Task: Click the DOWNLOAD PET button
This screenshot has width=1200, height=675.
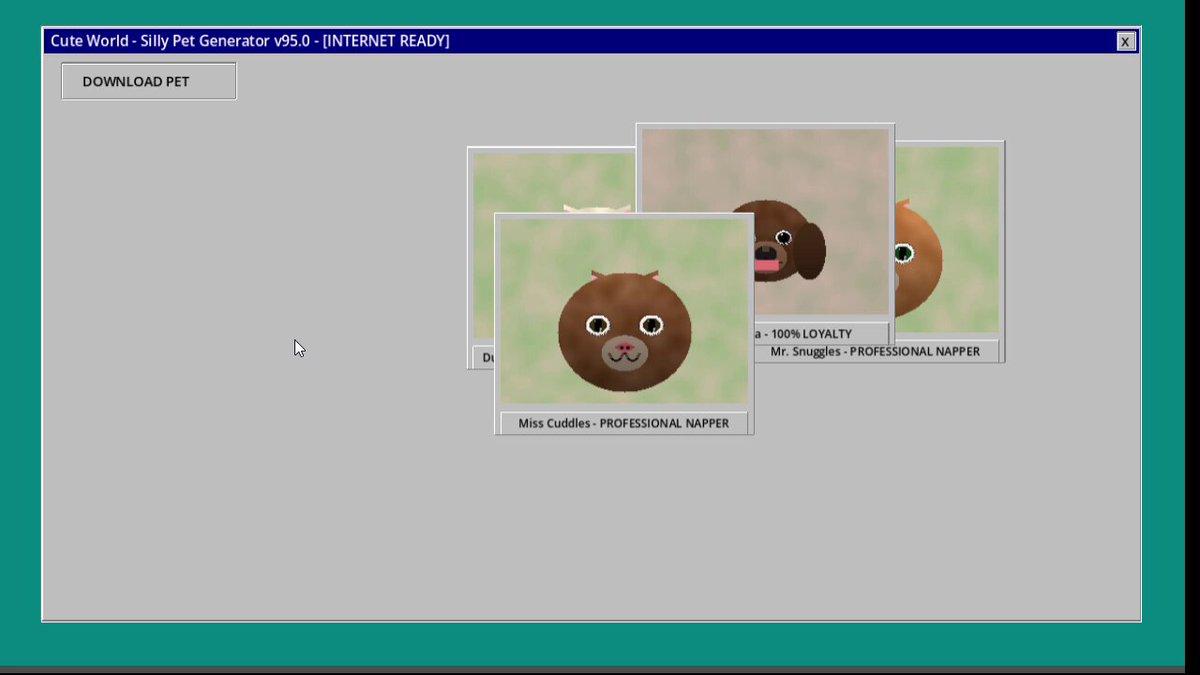Action: 149,82
